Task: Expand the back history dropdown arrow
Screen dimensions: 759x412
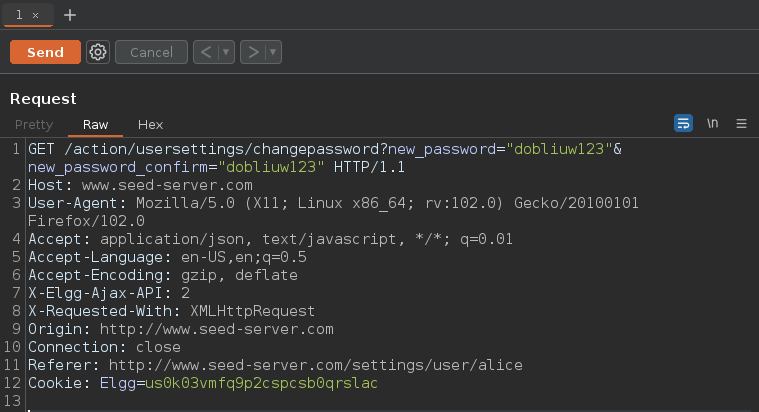Action: click(x=226, y=52)
